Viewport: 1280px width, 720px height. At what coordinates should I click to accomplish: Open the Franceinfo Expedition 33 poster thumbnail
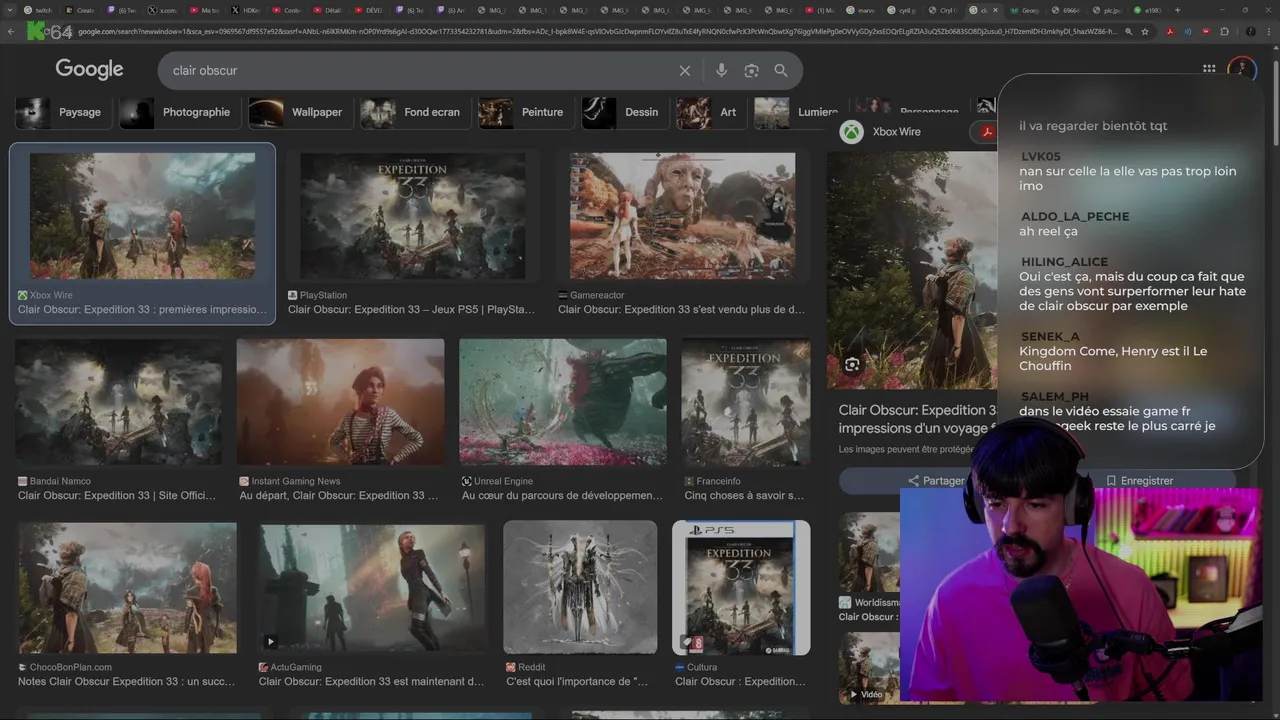746,402
